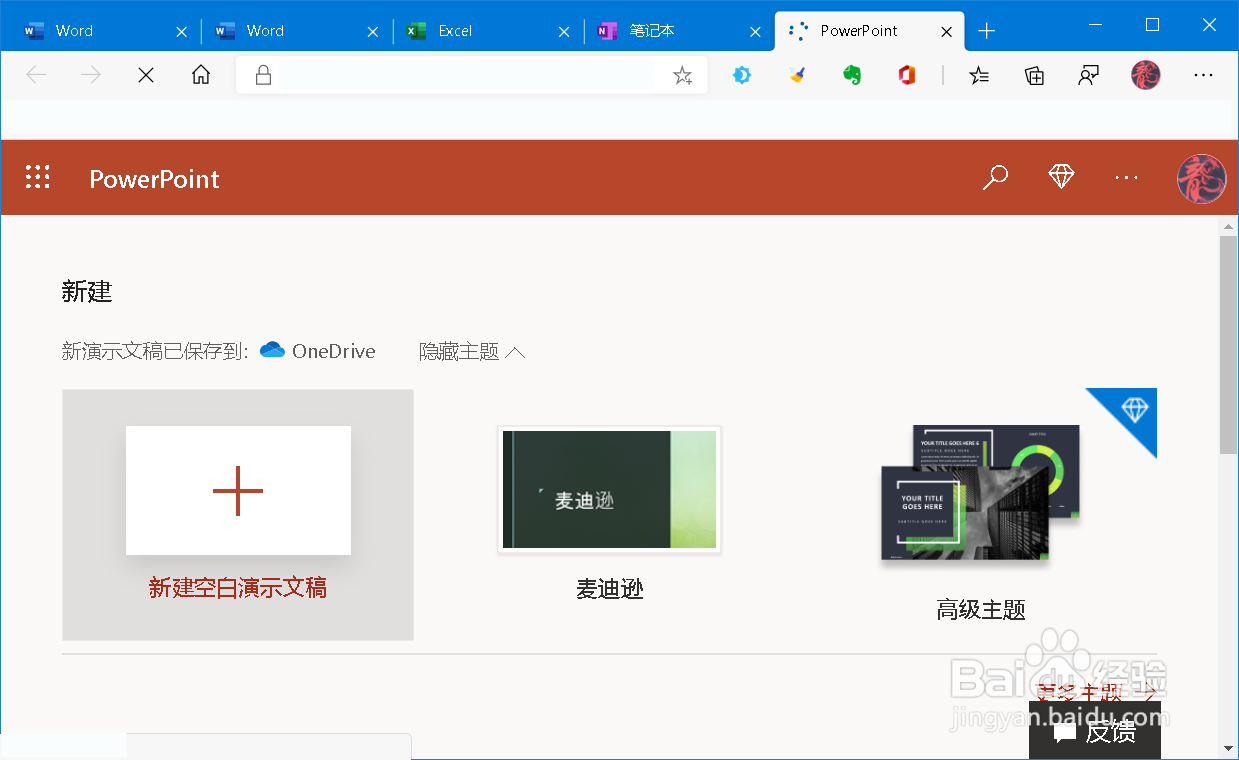Click the OneDrive cloud icon
This screenshot has width=1239, height=760.
pyautogui.click(x=272, y=350)
